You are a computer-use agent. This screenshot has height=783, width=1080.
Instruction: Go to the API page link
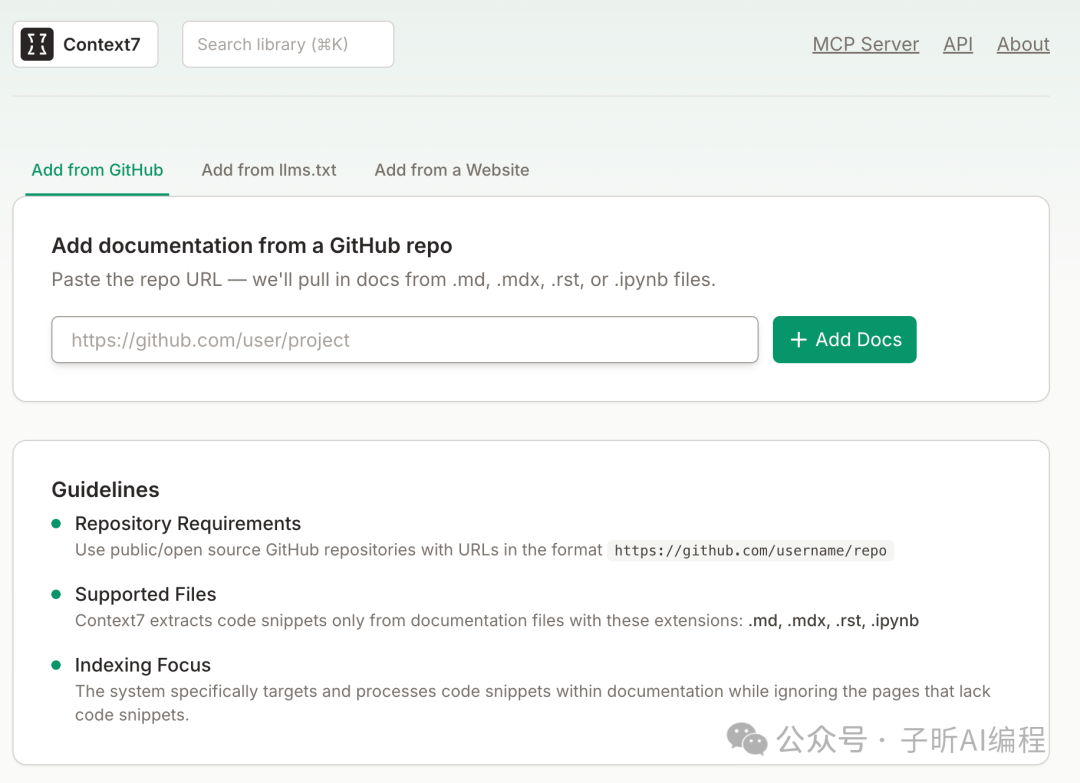(957, 44)
